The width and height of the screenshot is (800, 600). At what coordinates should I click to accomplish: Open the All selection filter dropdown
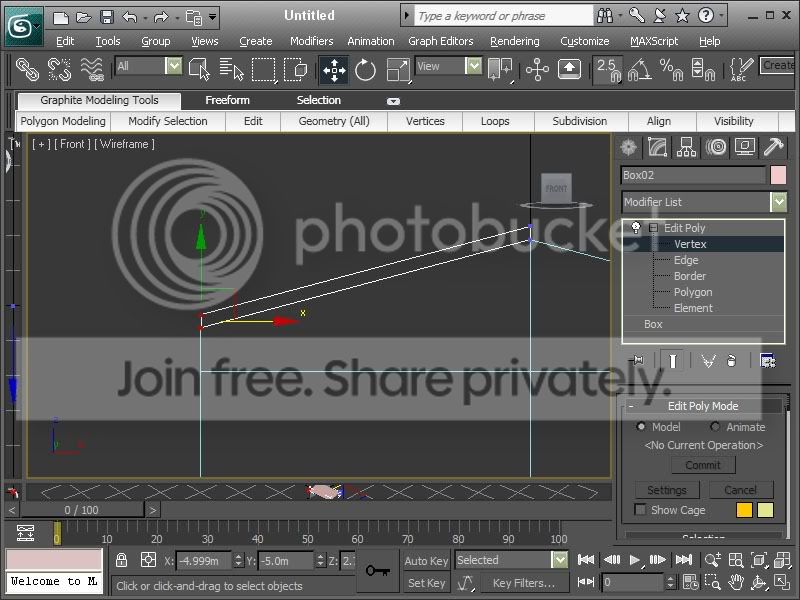pos(173,66)
